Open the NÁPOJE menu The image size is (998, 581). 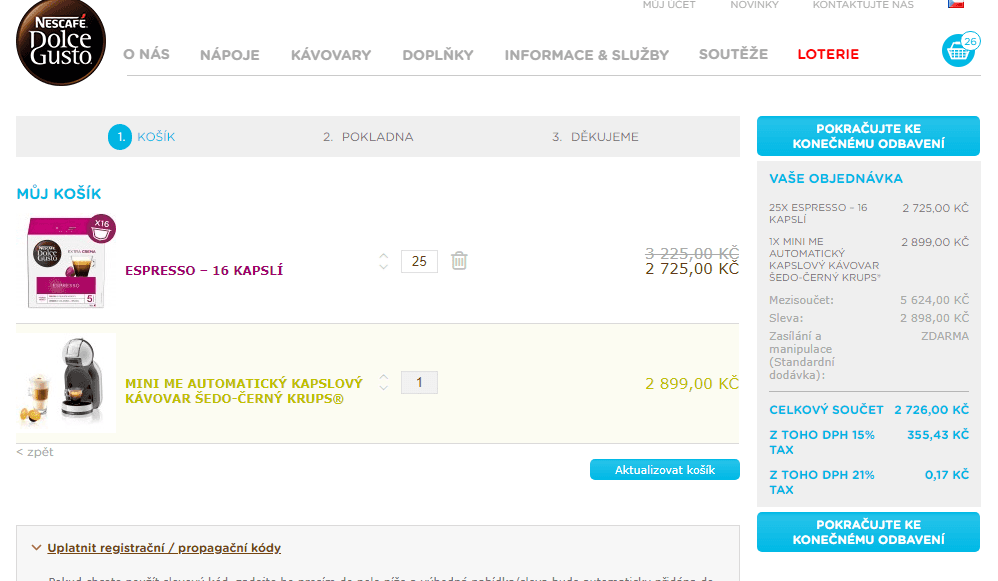(230, 55)
